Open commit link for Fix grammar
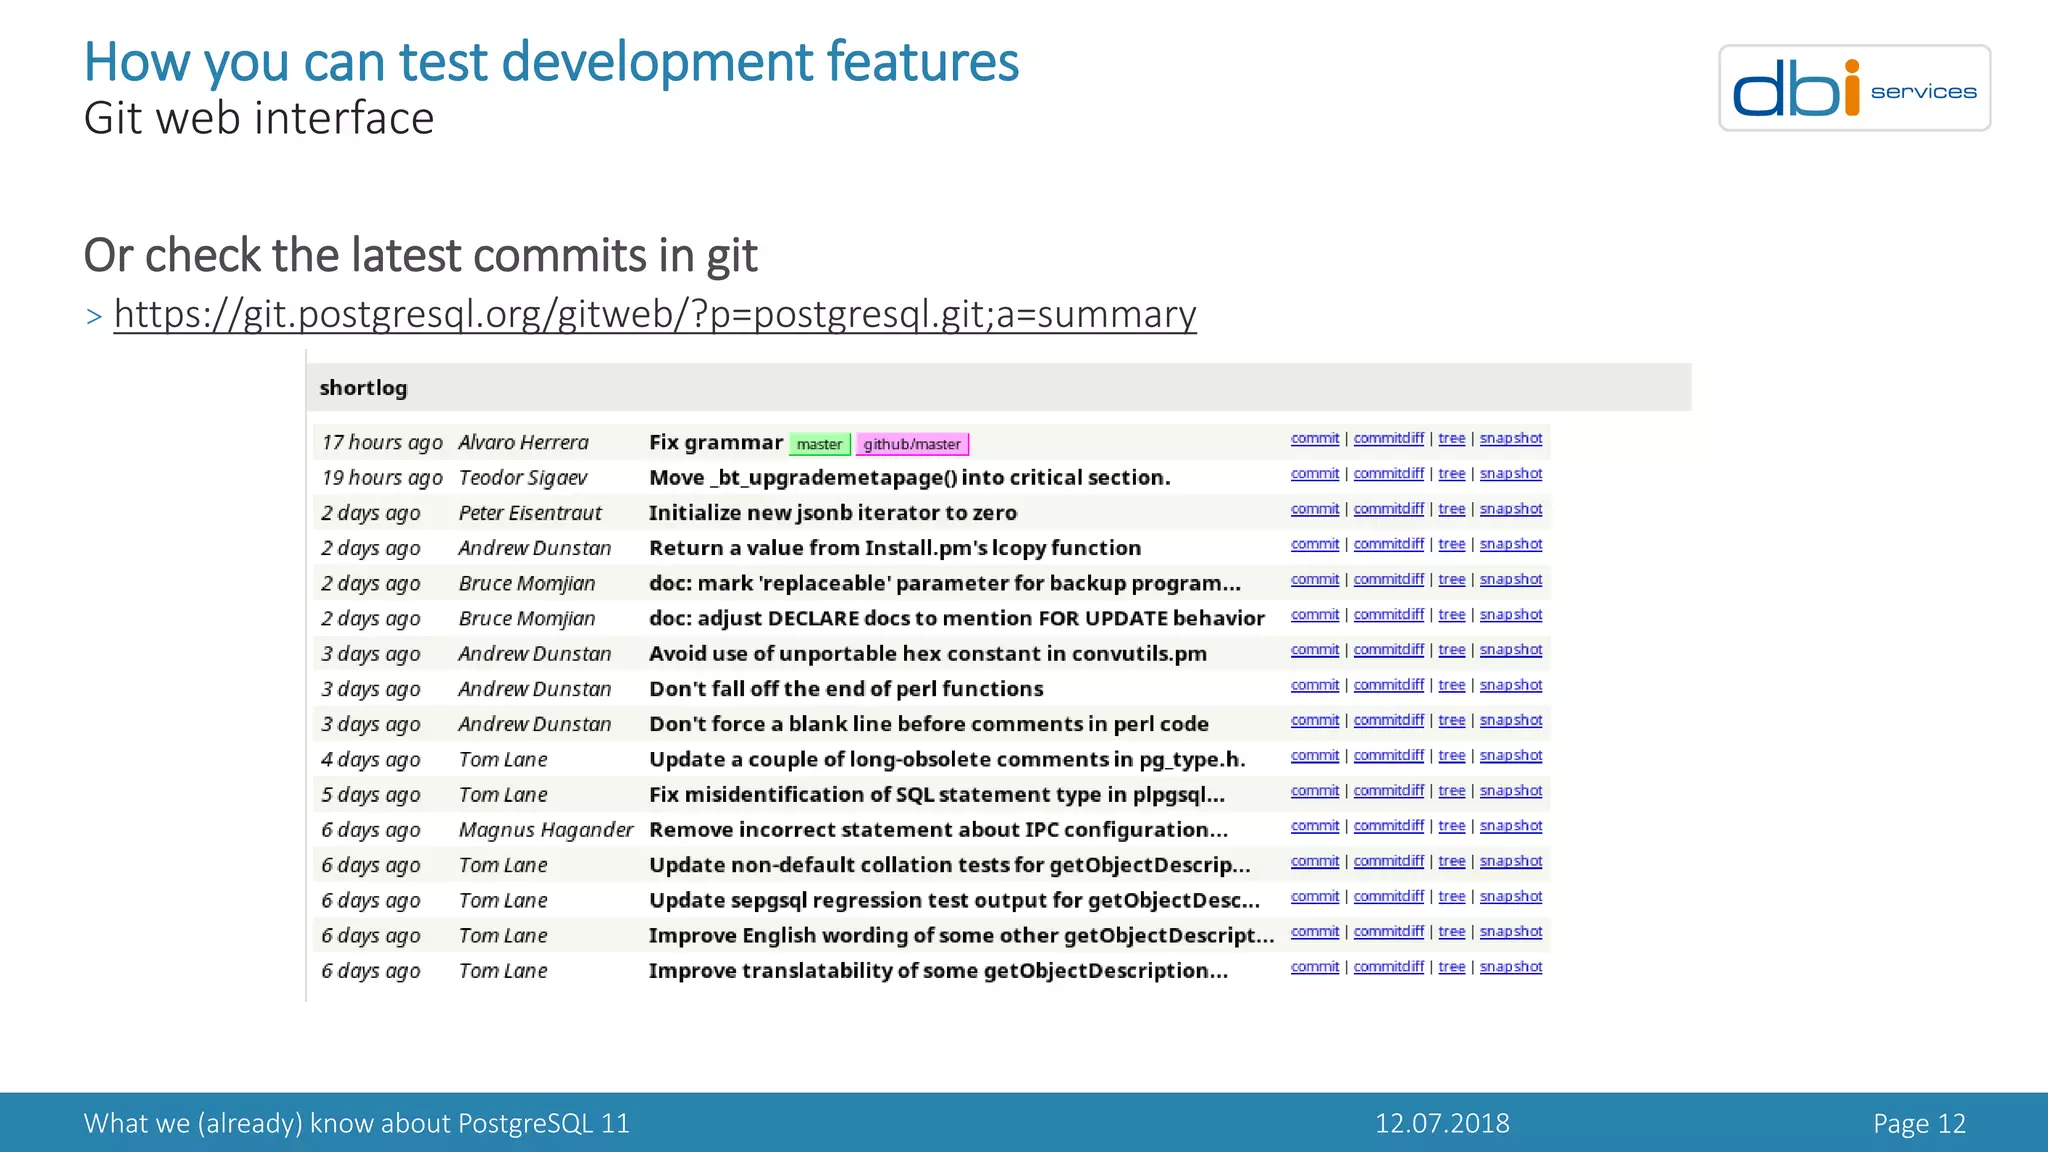This screenshot has width=2048, height=1152. point(1314,438)
